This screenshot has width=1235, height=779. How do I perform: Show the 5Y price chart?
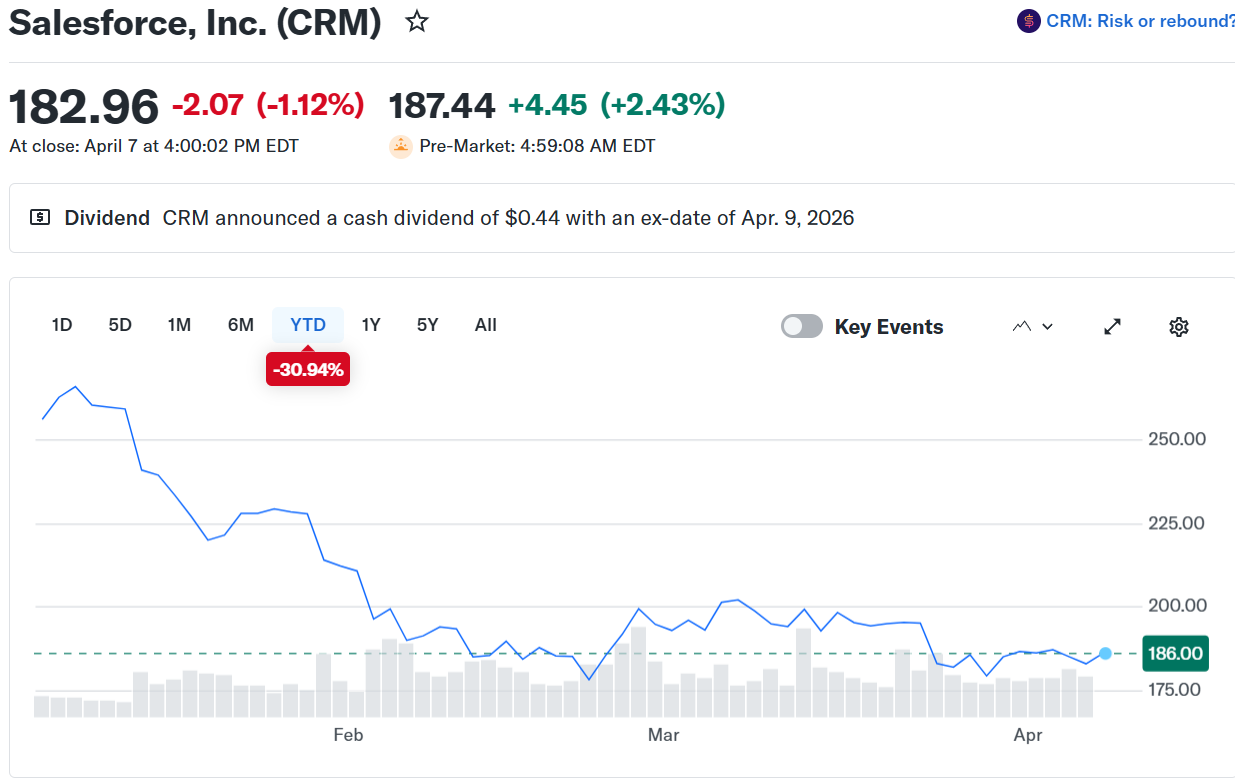click(x=428, y=325)
